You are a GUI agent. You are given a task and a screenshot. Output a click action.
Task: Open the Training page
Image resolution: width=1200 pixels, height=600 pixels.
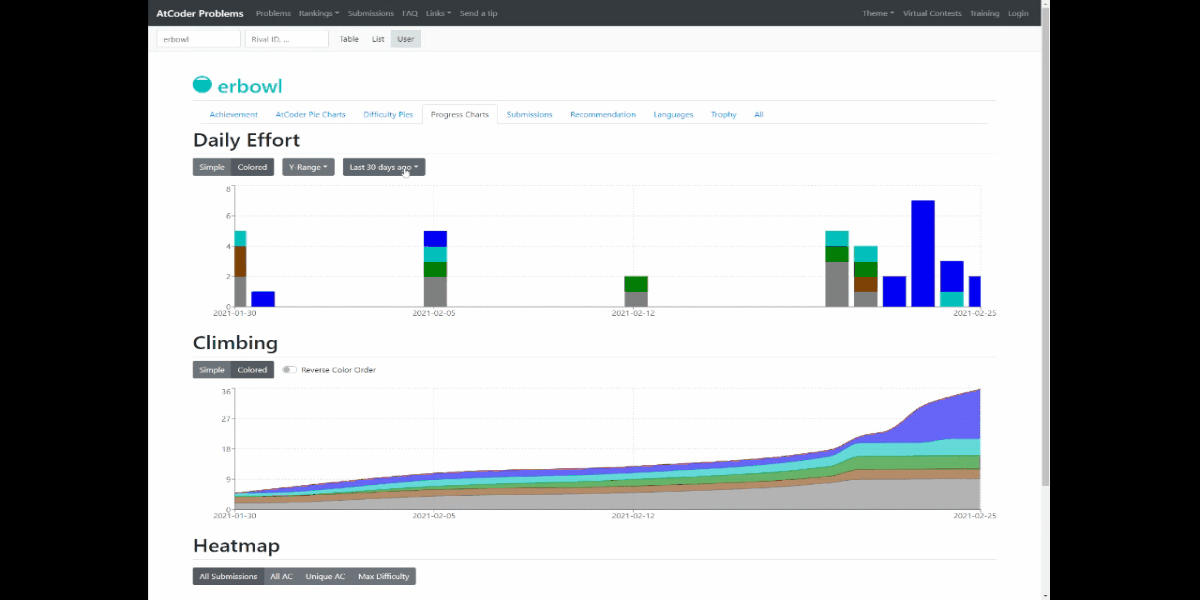click(984, 13)
